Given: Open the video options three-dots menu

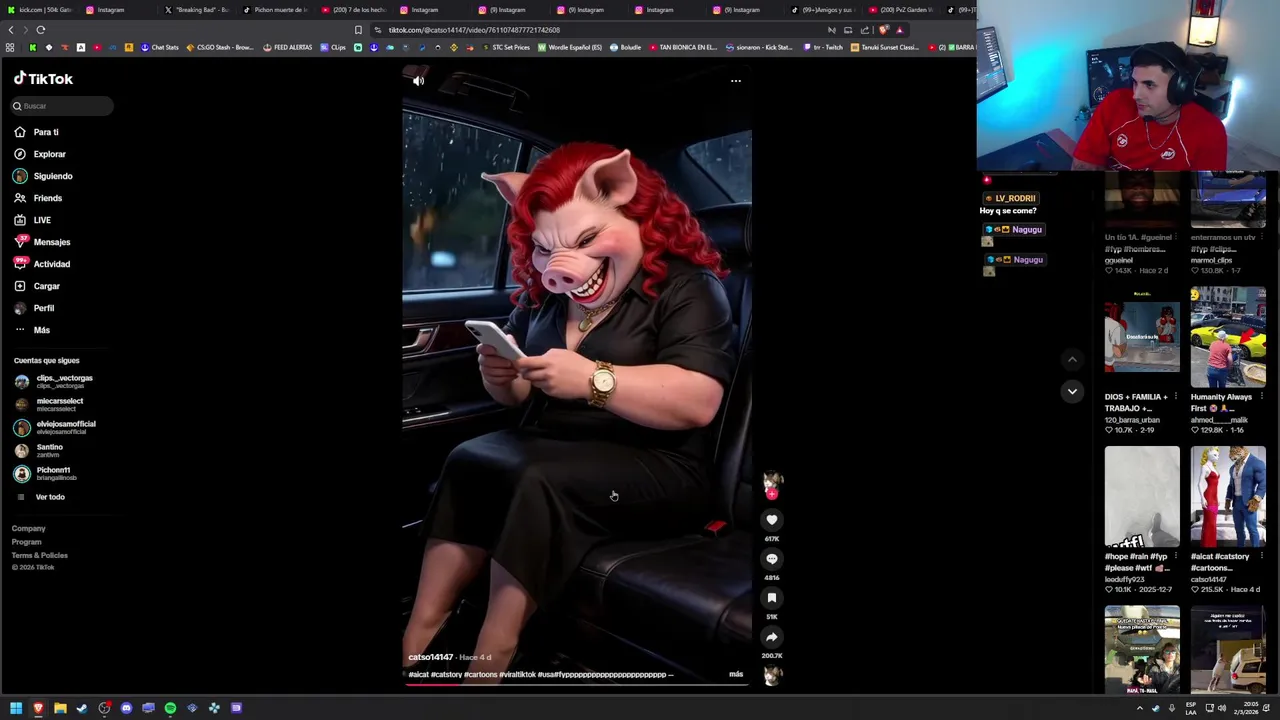Looking at the screenshot, I should click(x=736, y=81).
